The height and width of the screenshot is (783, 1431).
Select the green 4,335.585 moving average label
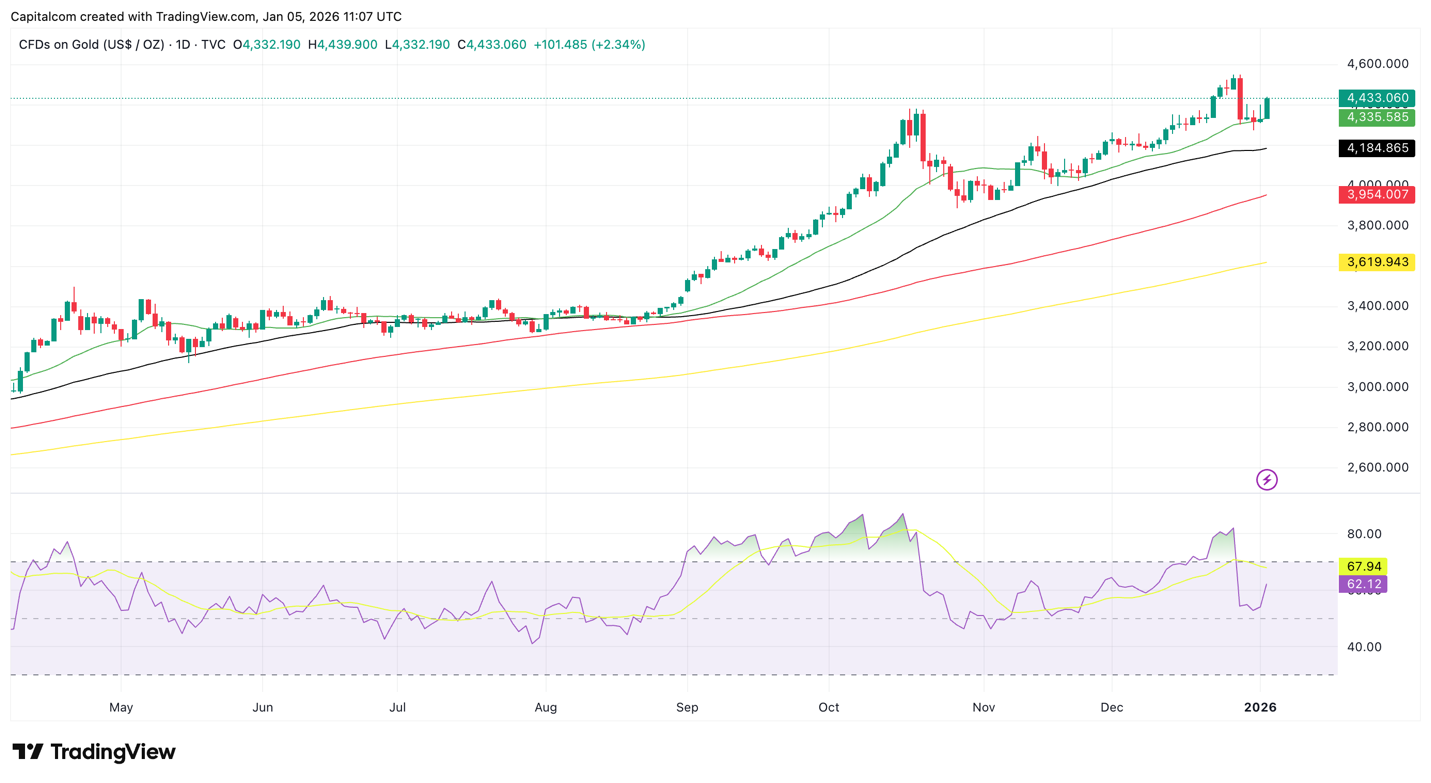(1376, 117)
